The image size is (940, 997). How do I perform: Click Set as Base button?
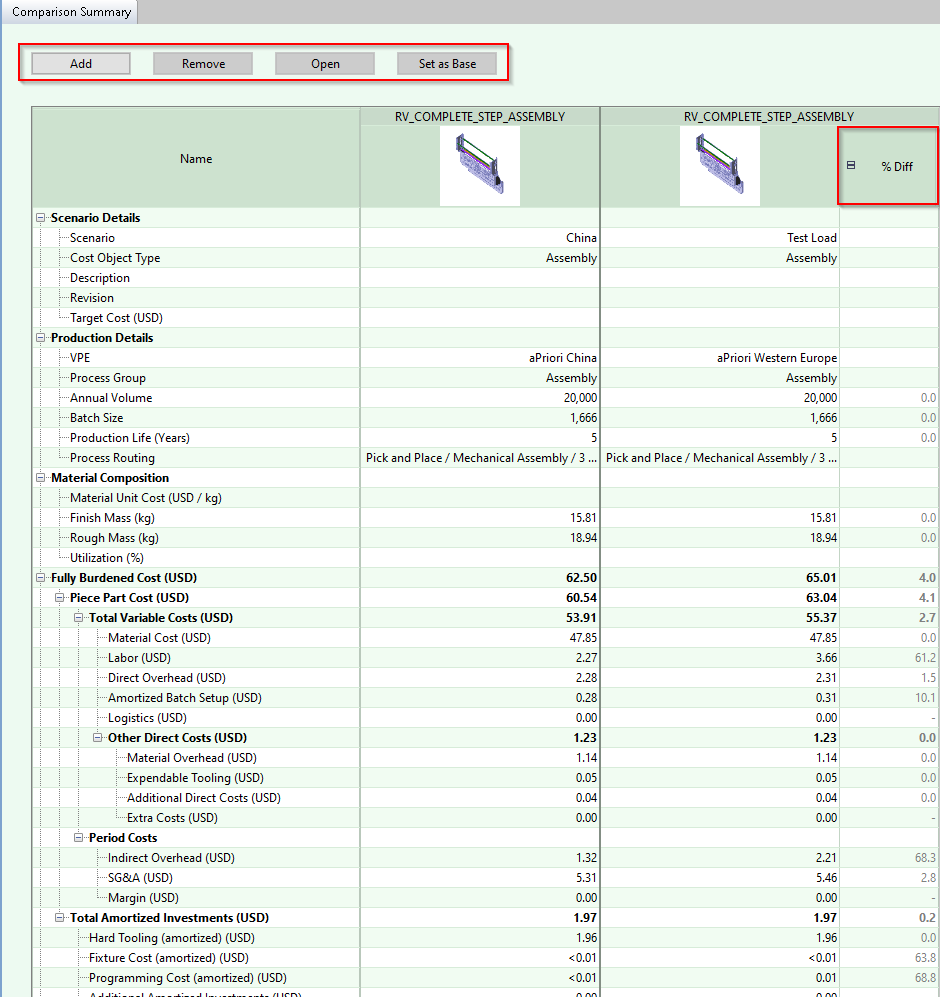(447, 64)
